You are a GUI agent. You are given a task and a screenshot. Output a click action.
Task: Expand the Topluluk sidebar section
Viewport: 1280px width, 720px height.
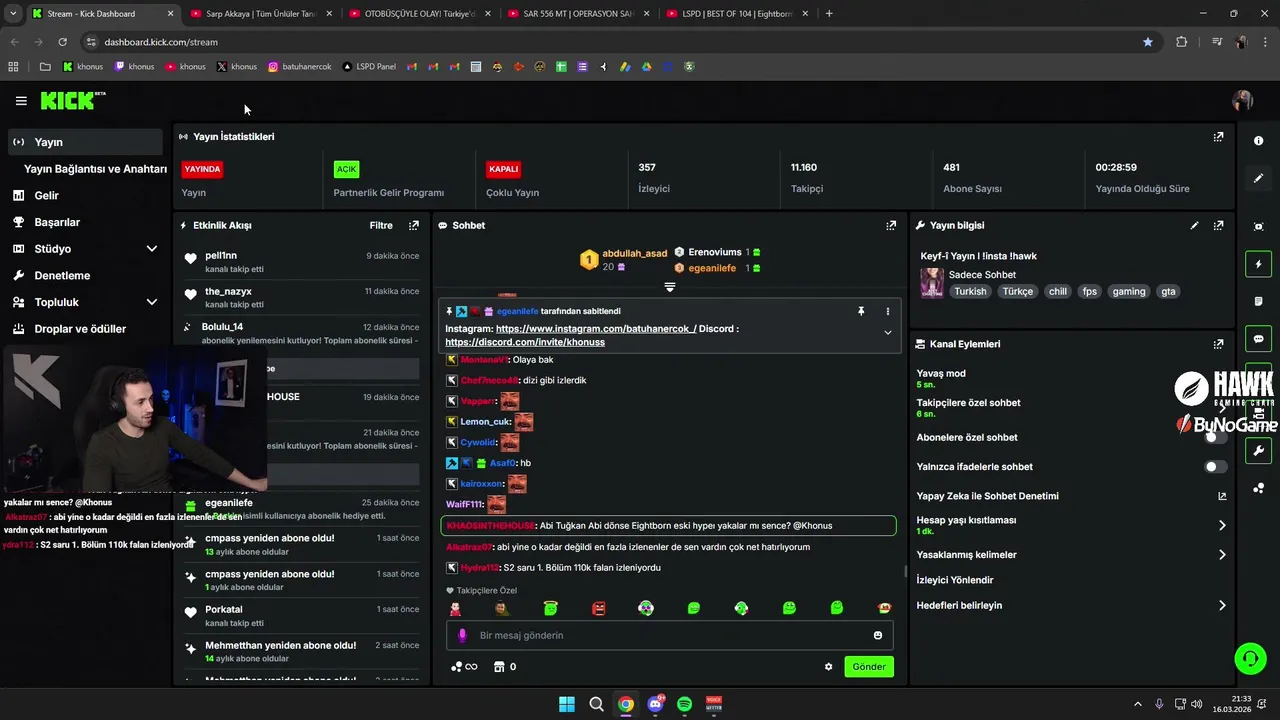152,302
